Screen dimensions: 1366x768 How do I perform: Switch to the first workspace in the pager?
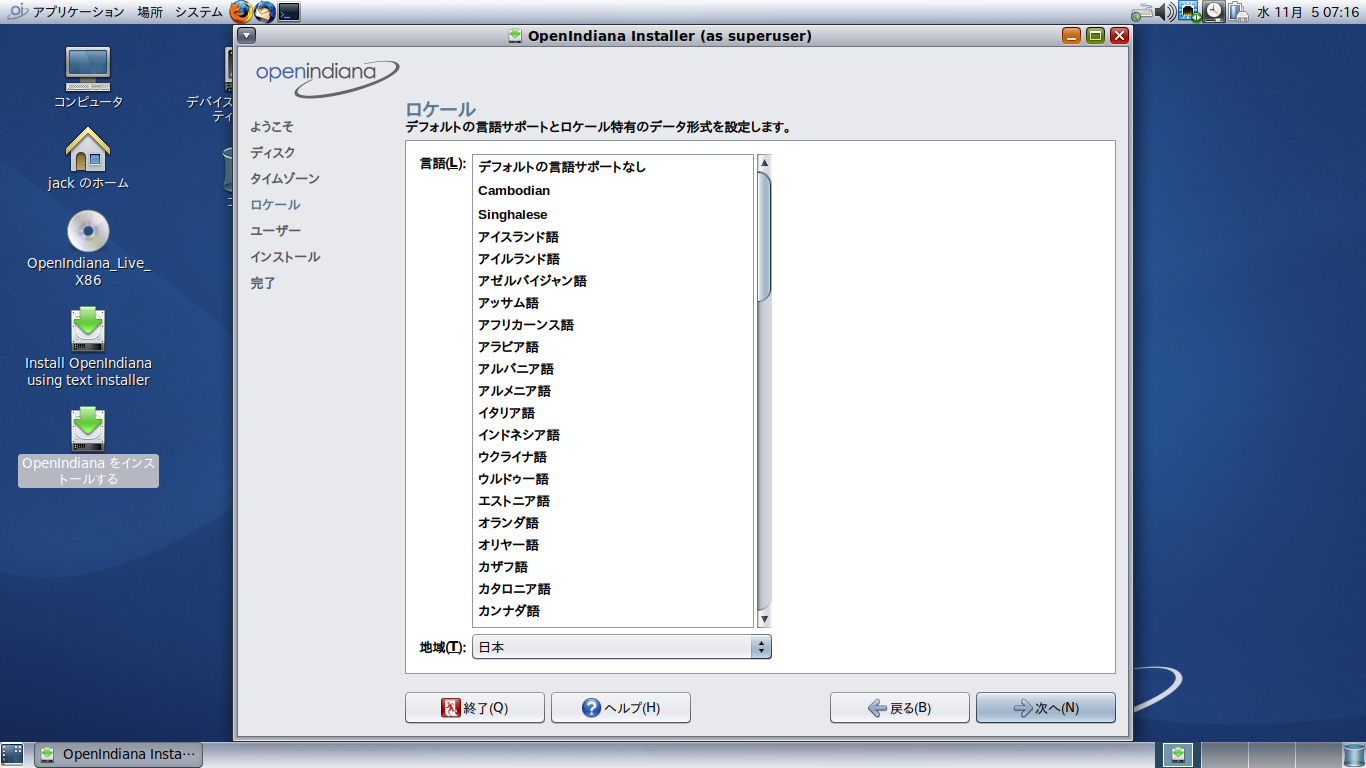coord(1177,754)
